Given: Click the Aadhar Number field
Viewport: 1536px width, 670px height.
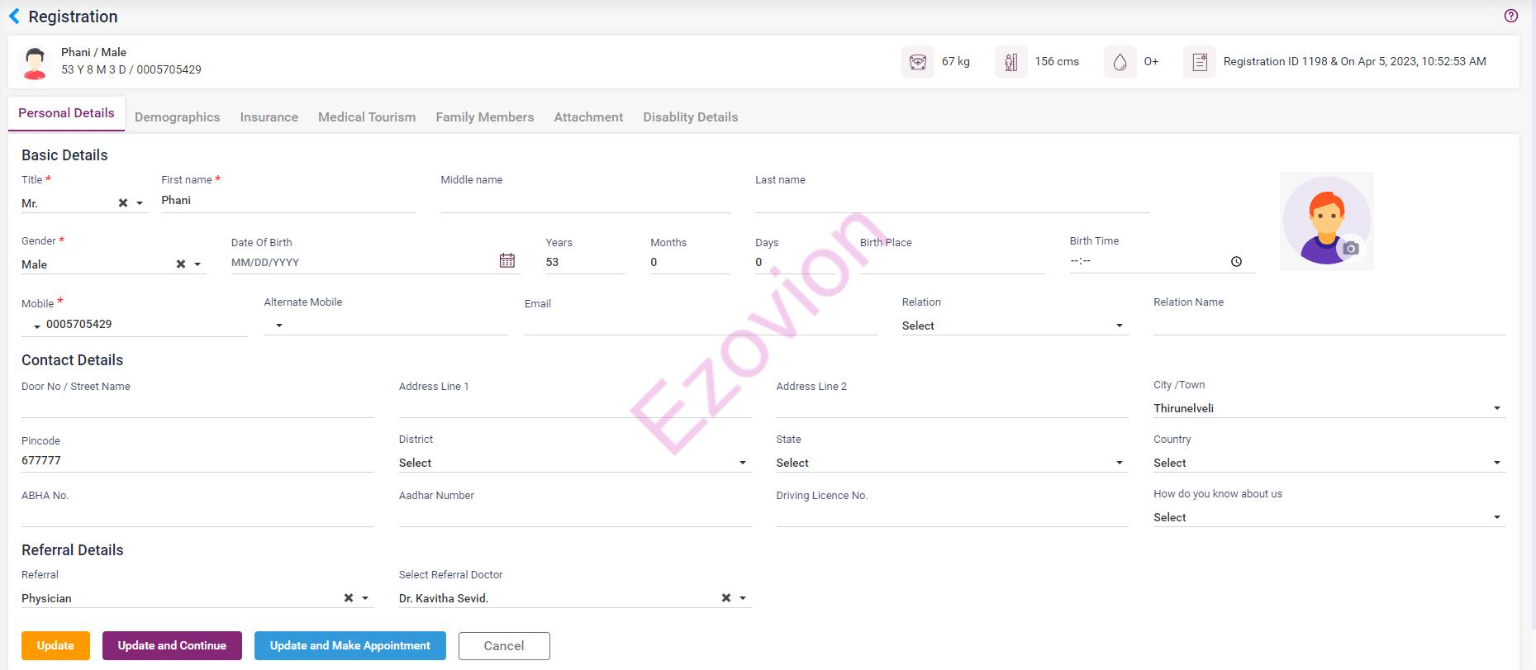Looking at the screenshot, I should coord(575,515).
